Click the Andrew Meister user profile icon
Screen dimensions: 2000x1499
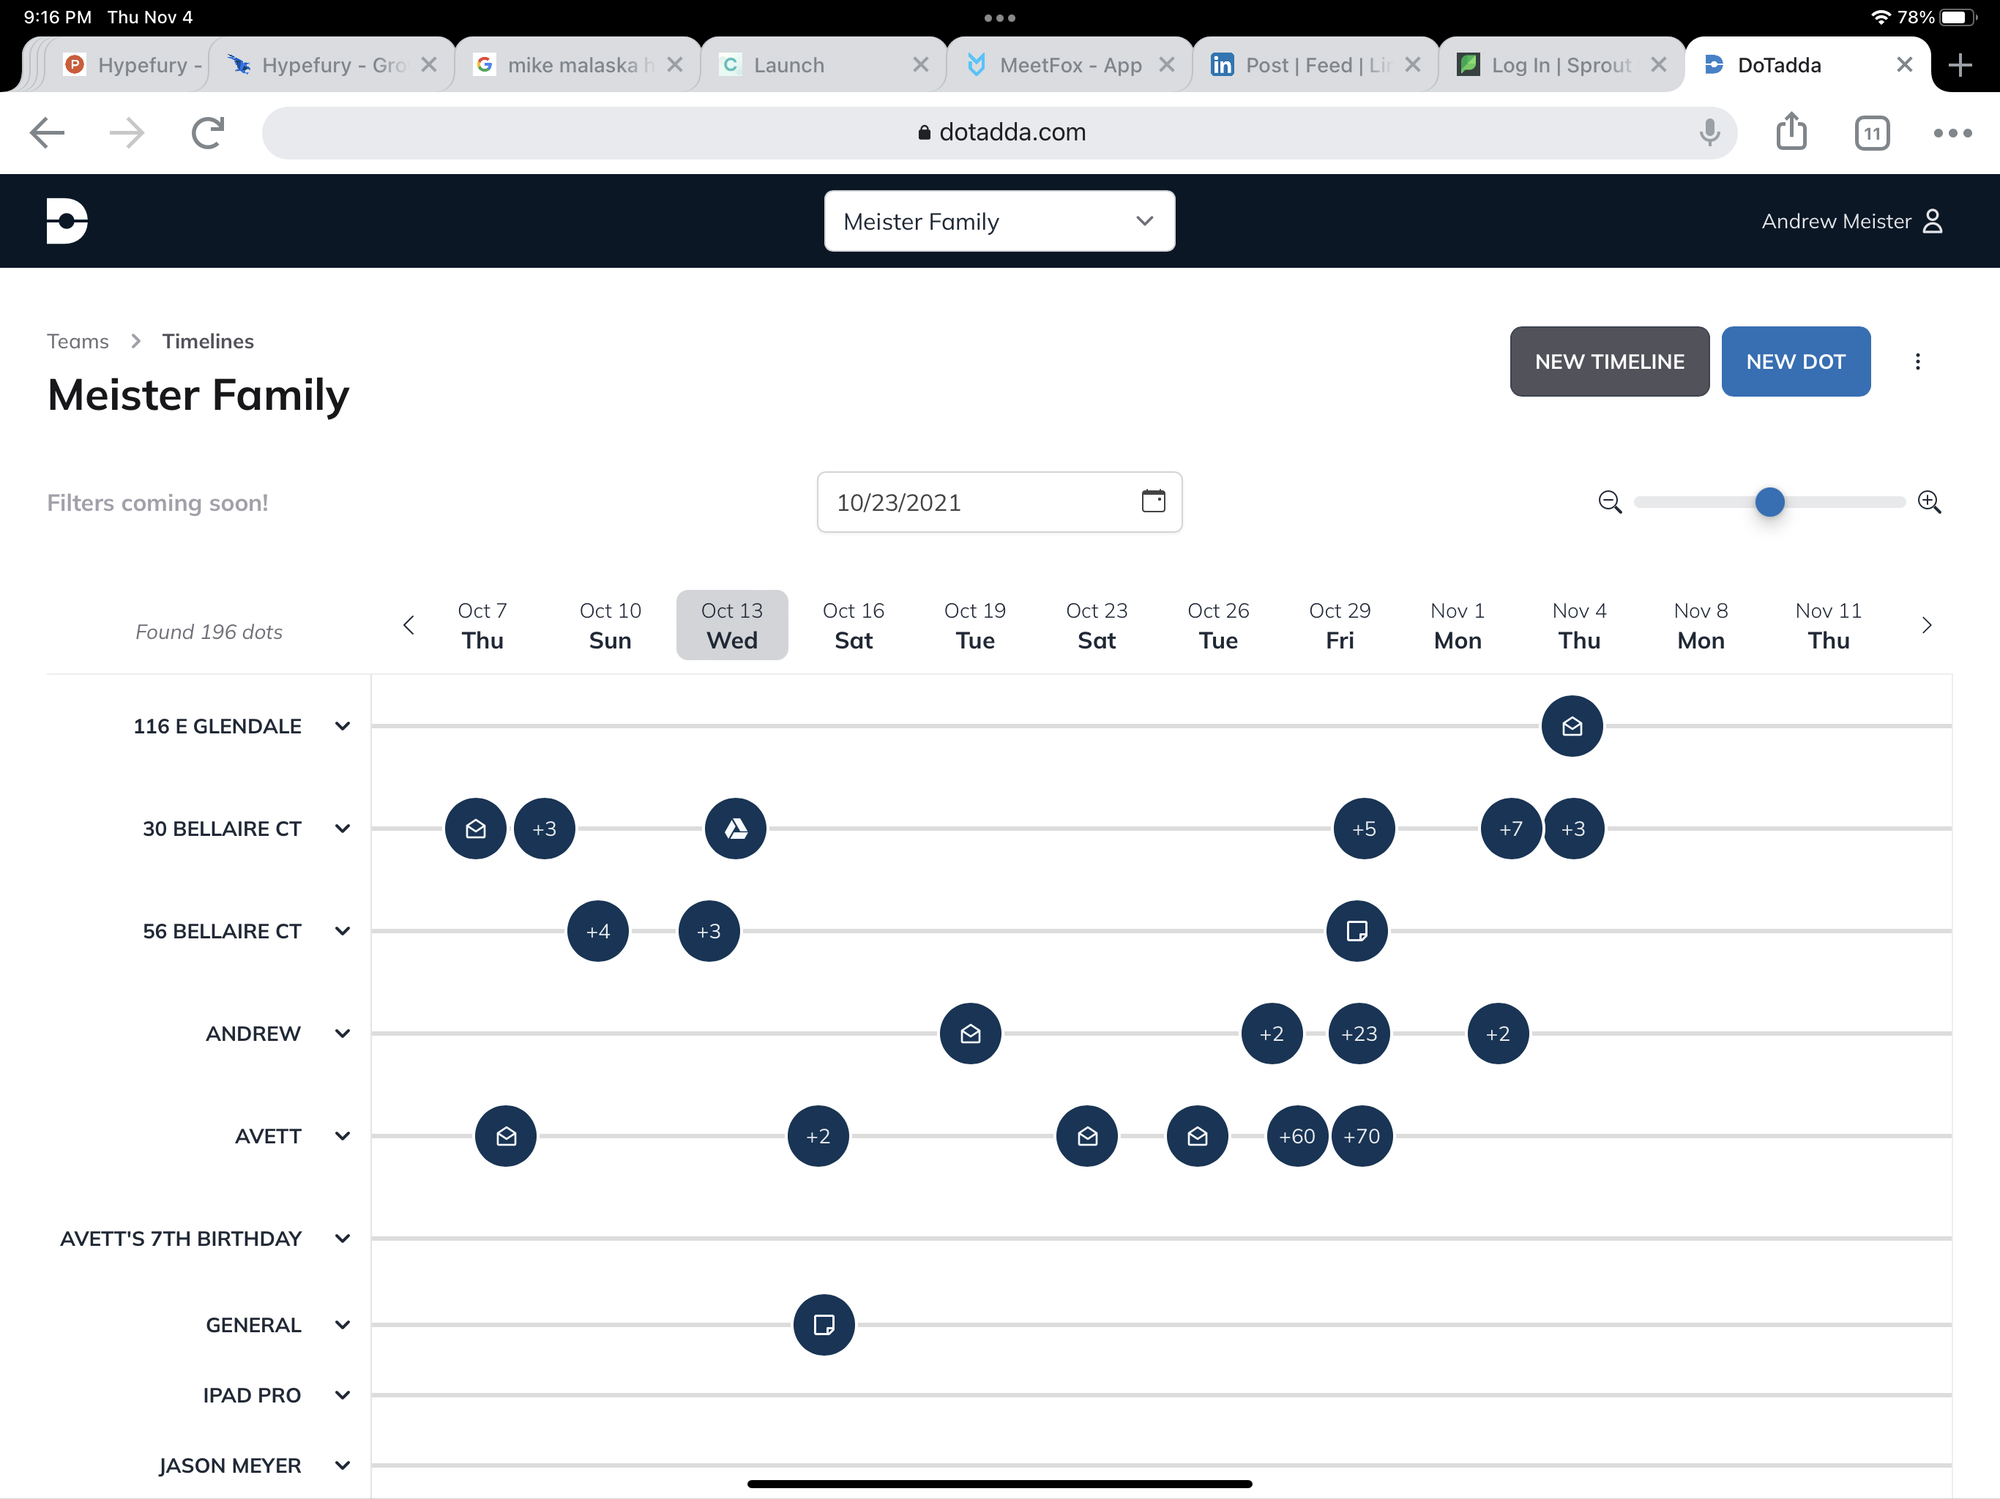point(1933,221)
